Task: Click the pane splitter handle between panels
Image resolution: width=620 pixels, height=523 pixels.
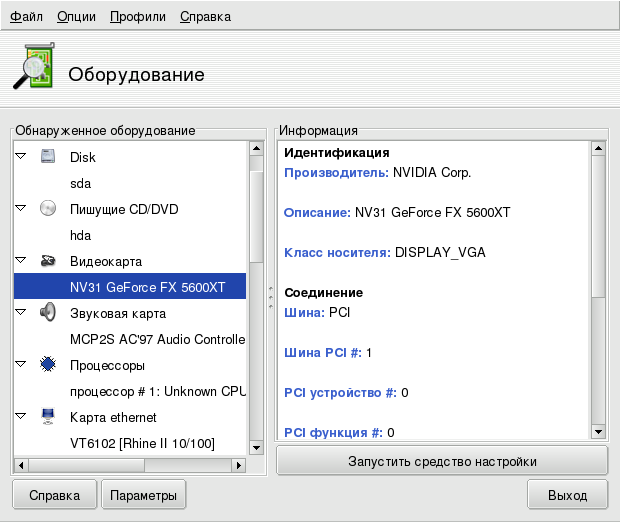Action: click(271, 298)
